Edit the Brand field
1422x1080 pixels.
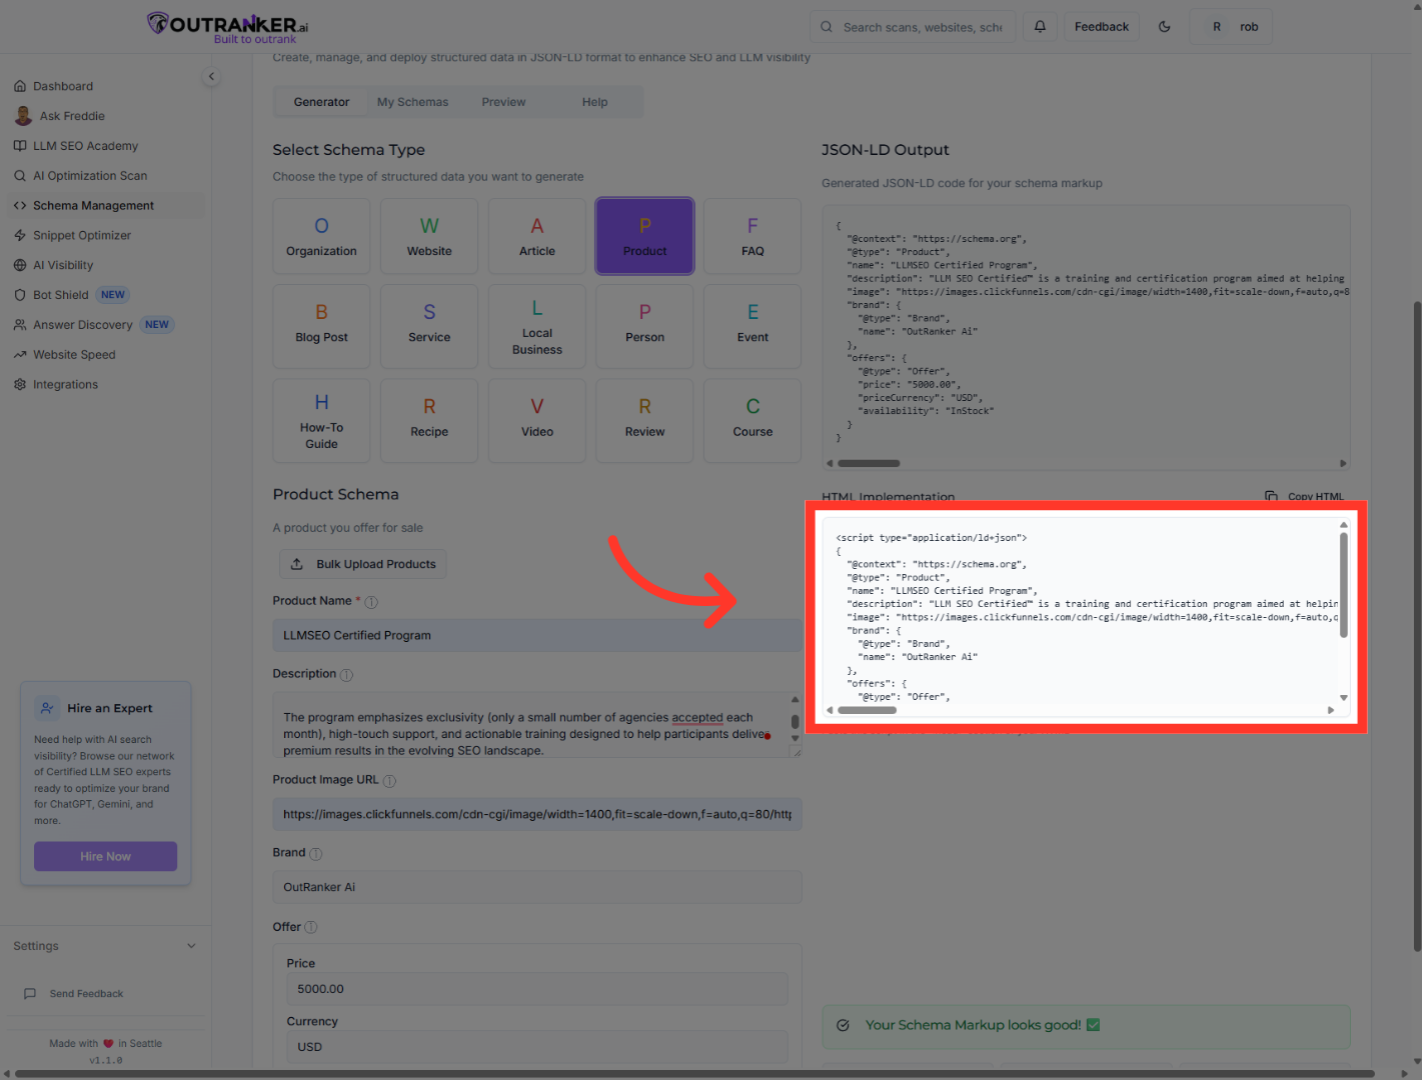pos(537,887)
